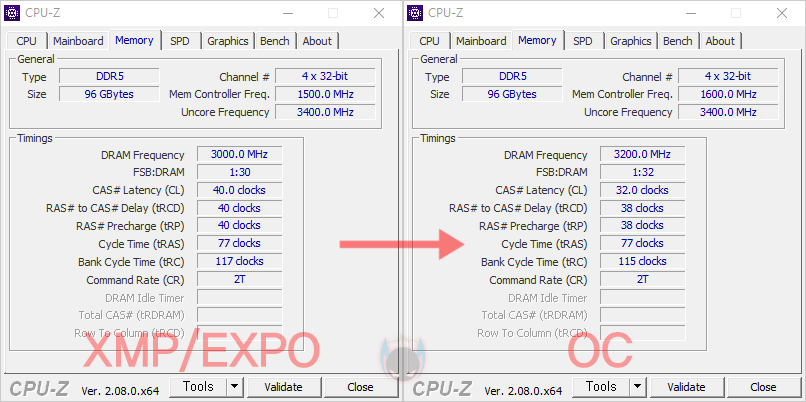
Task: Open the CPU tab in left window
Action: (27, 41)
